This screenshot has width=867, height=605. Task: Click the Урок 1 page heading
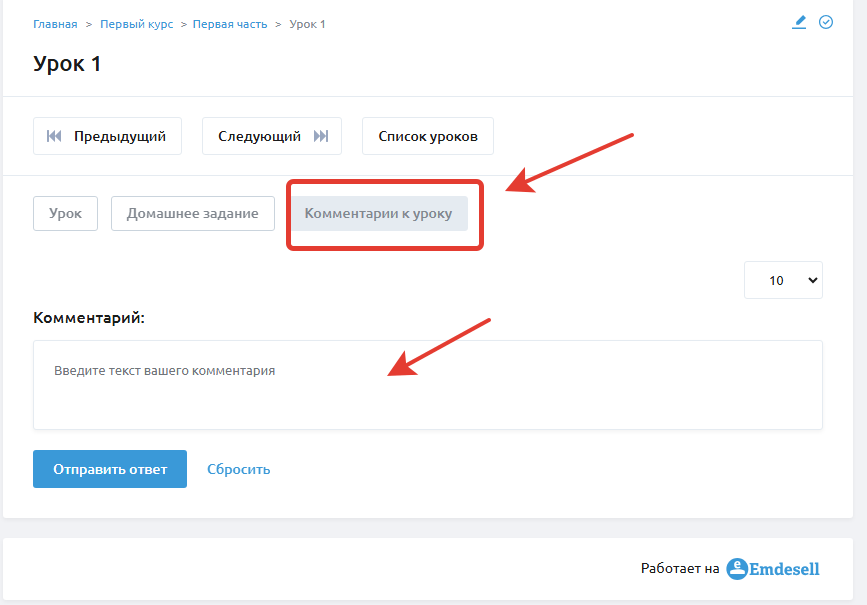(67, 64)
